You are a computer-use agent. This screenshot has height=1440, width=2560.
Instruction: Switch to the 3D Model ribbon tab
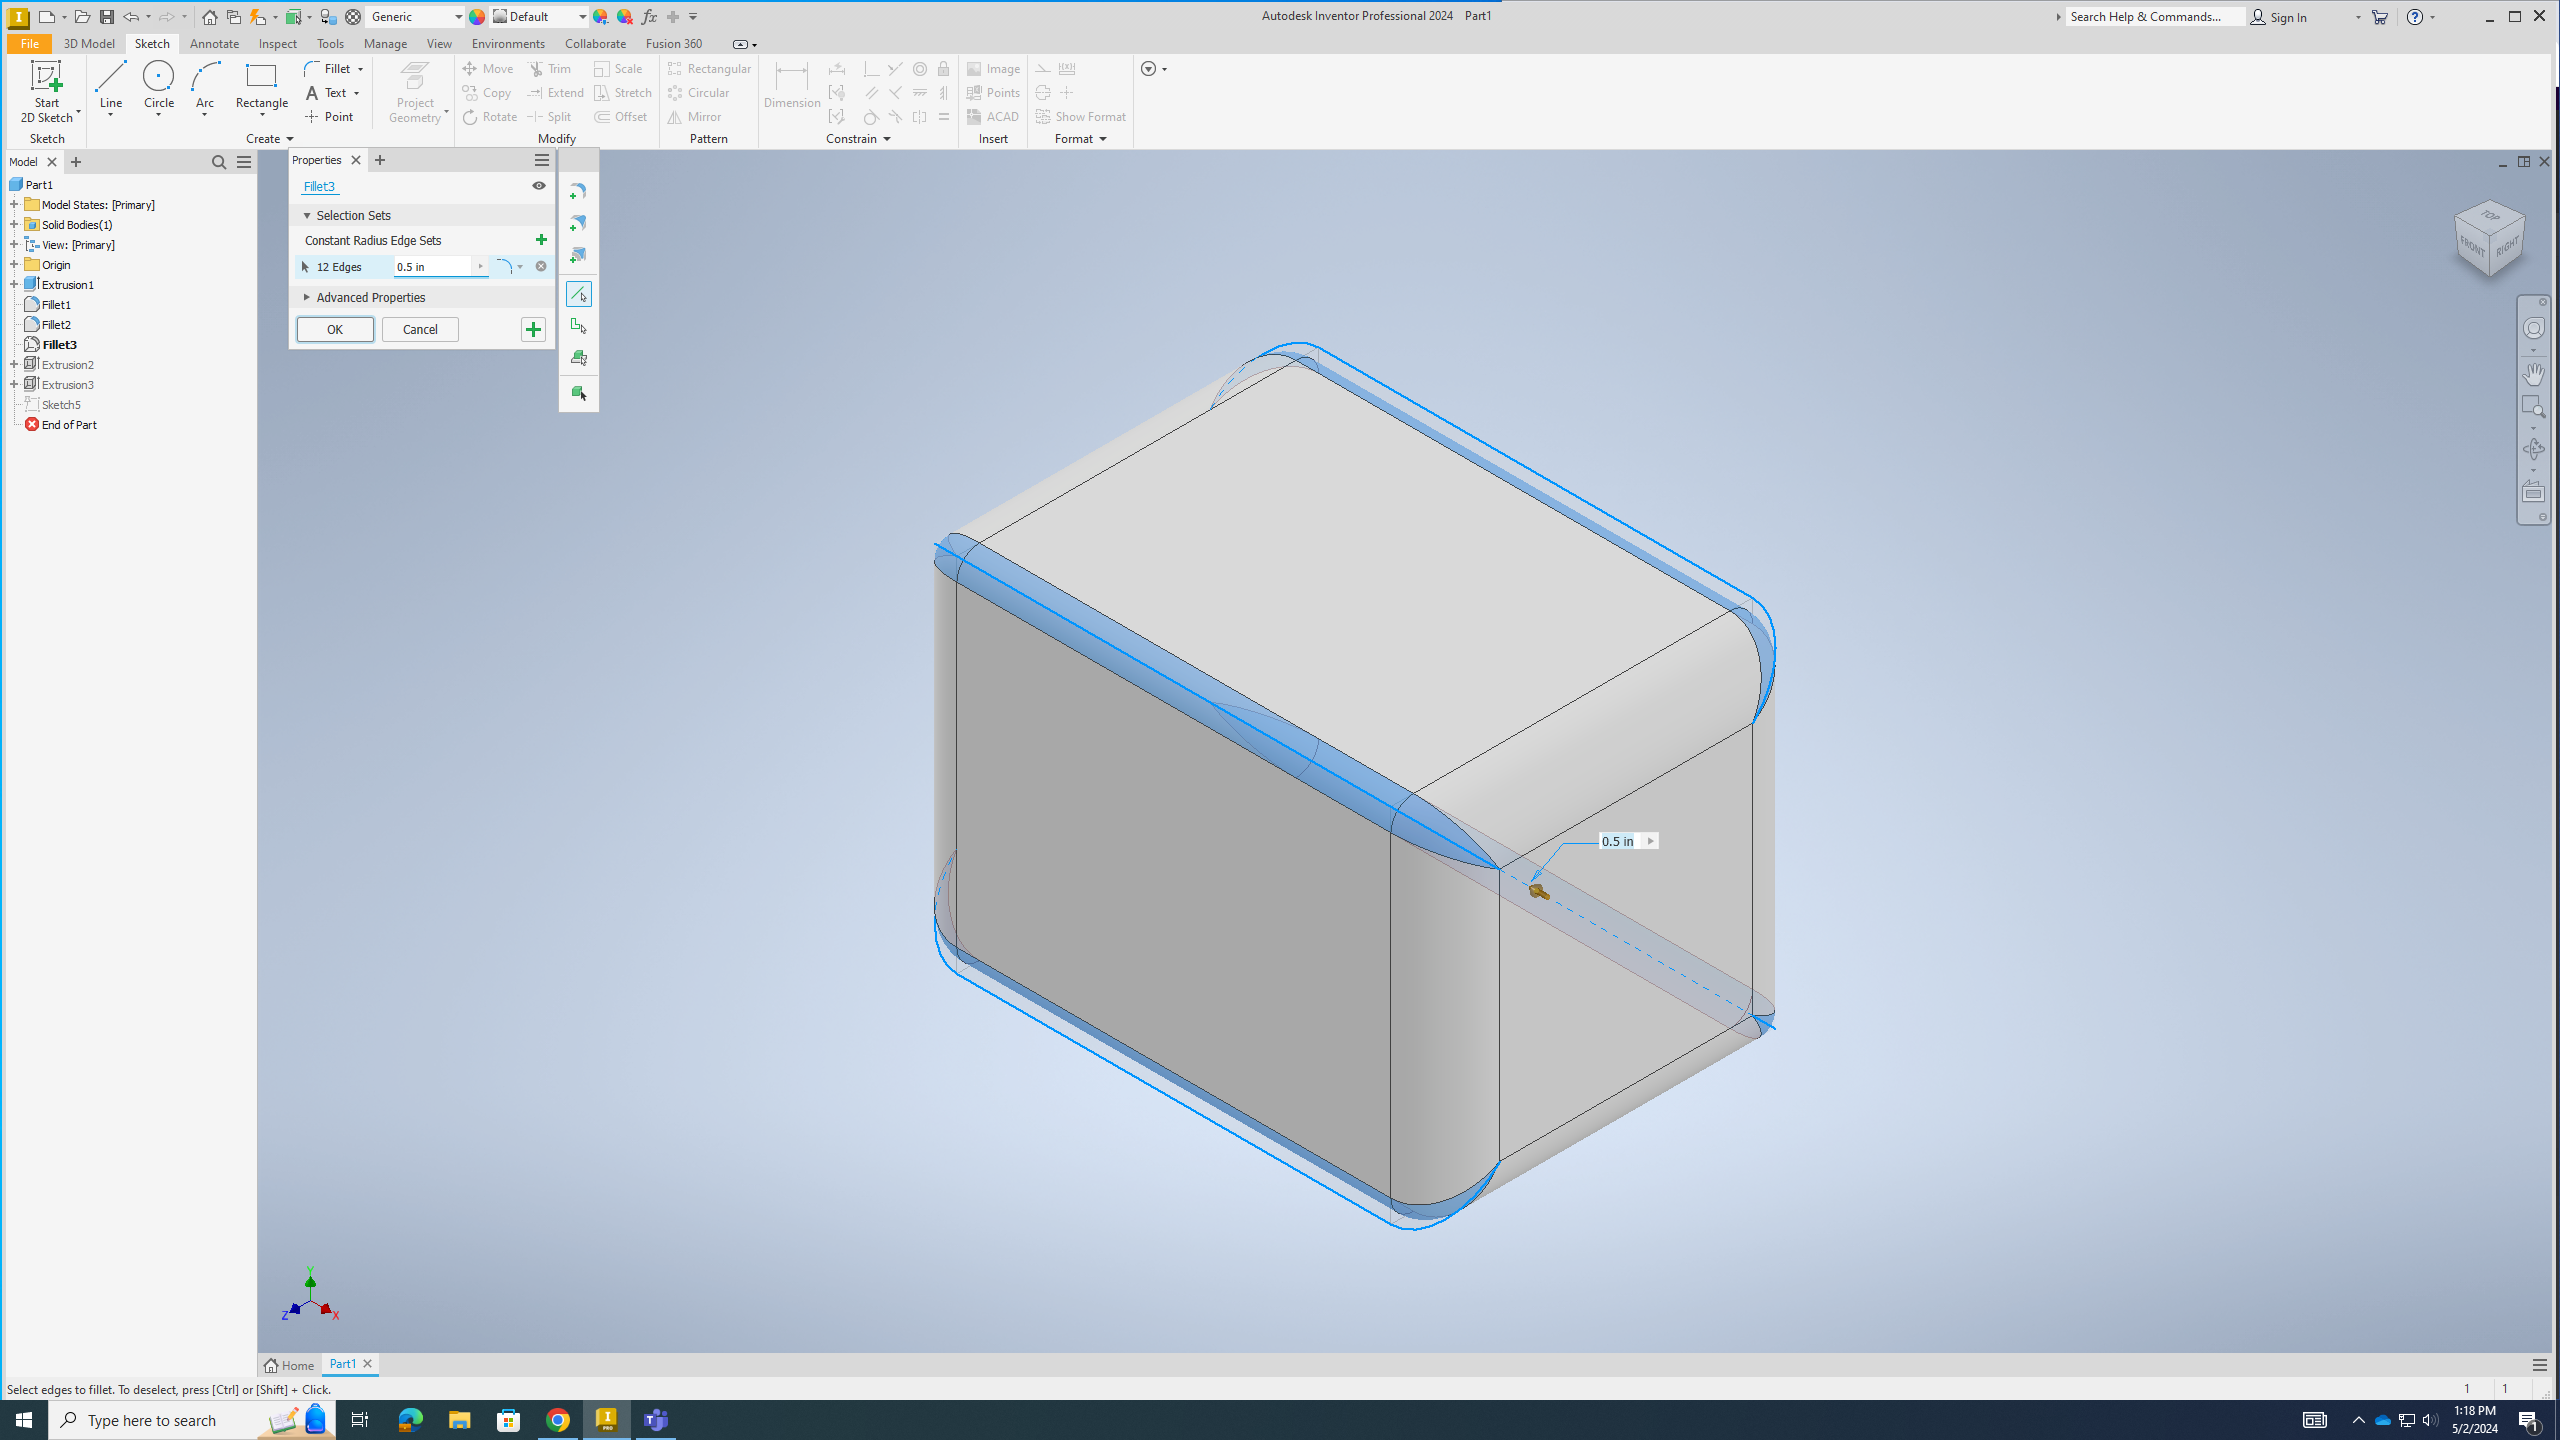(x=89, y=44)
